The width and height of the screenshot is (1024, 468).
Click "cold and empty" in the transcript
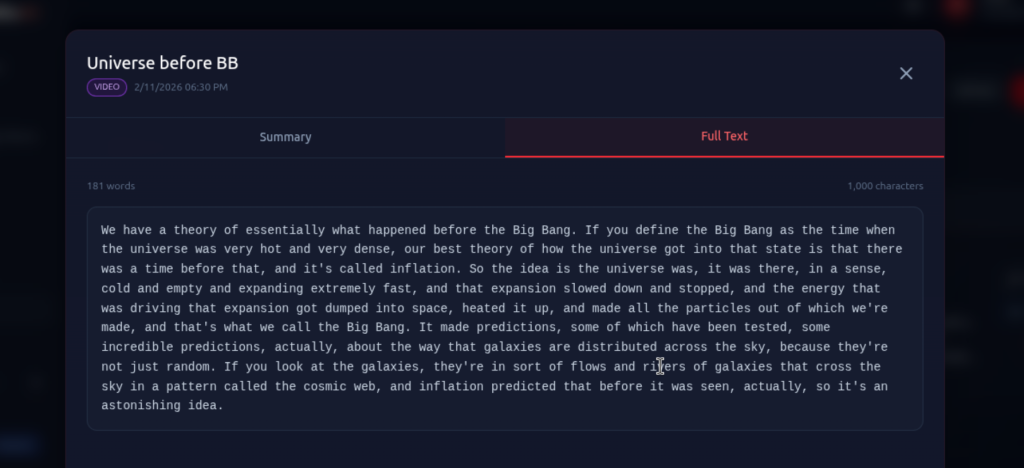150,289
